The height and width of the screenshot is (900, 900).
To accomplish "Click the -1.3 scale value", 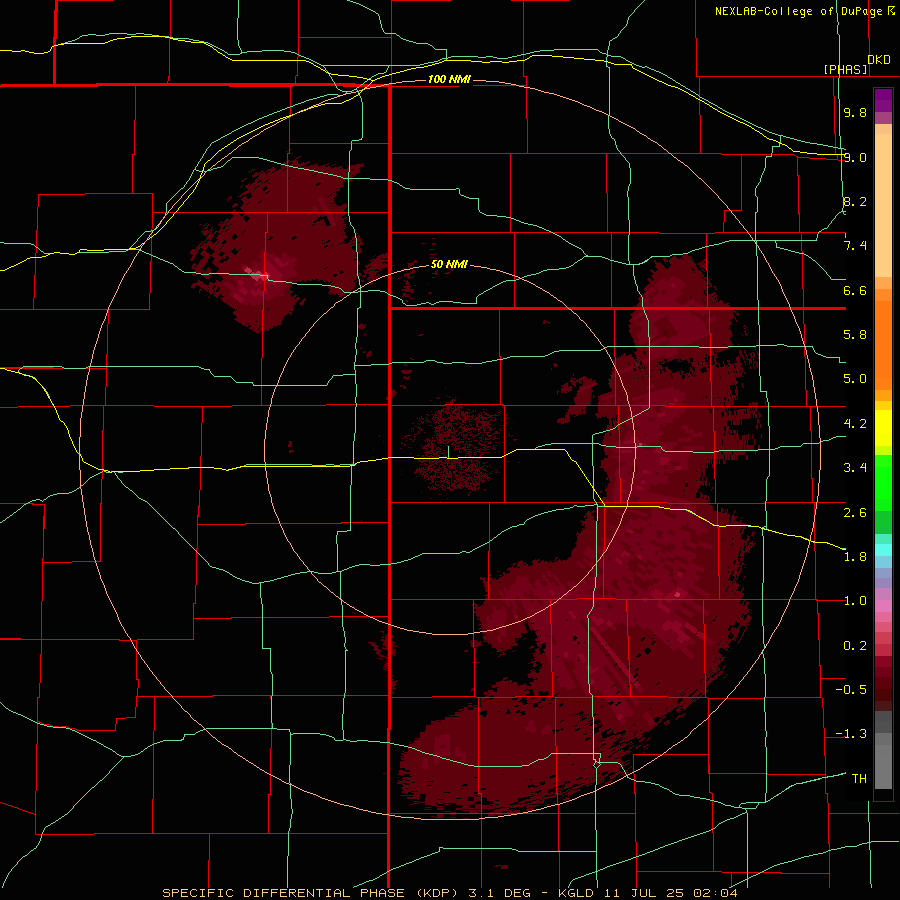I will click(851, 734).
